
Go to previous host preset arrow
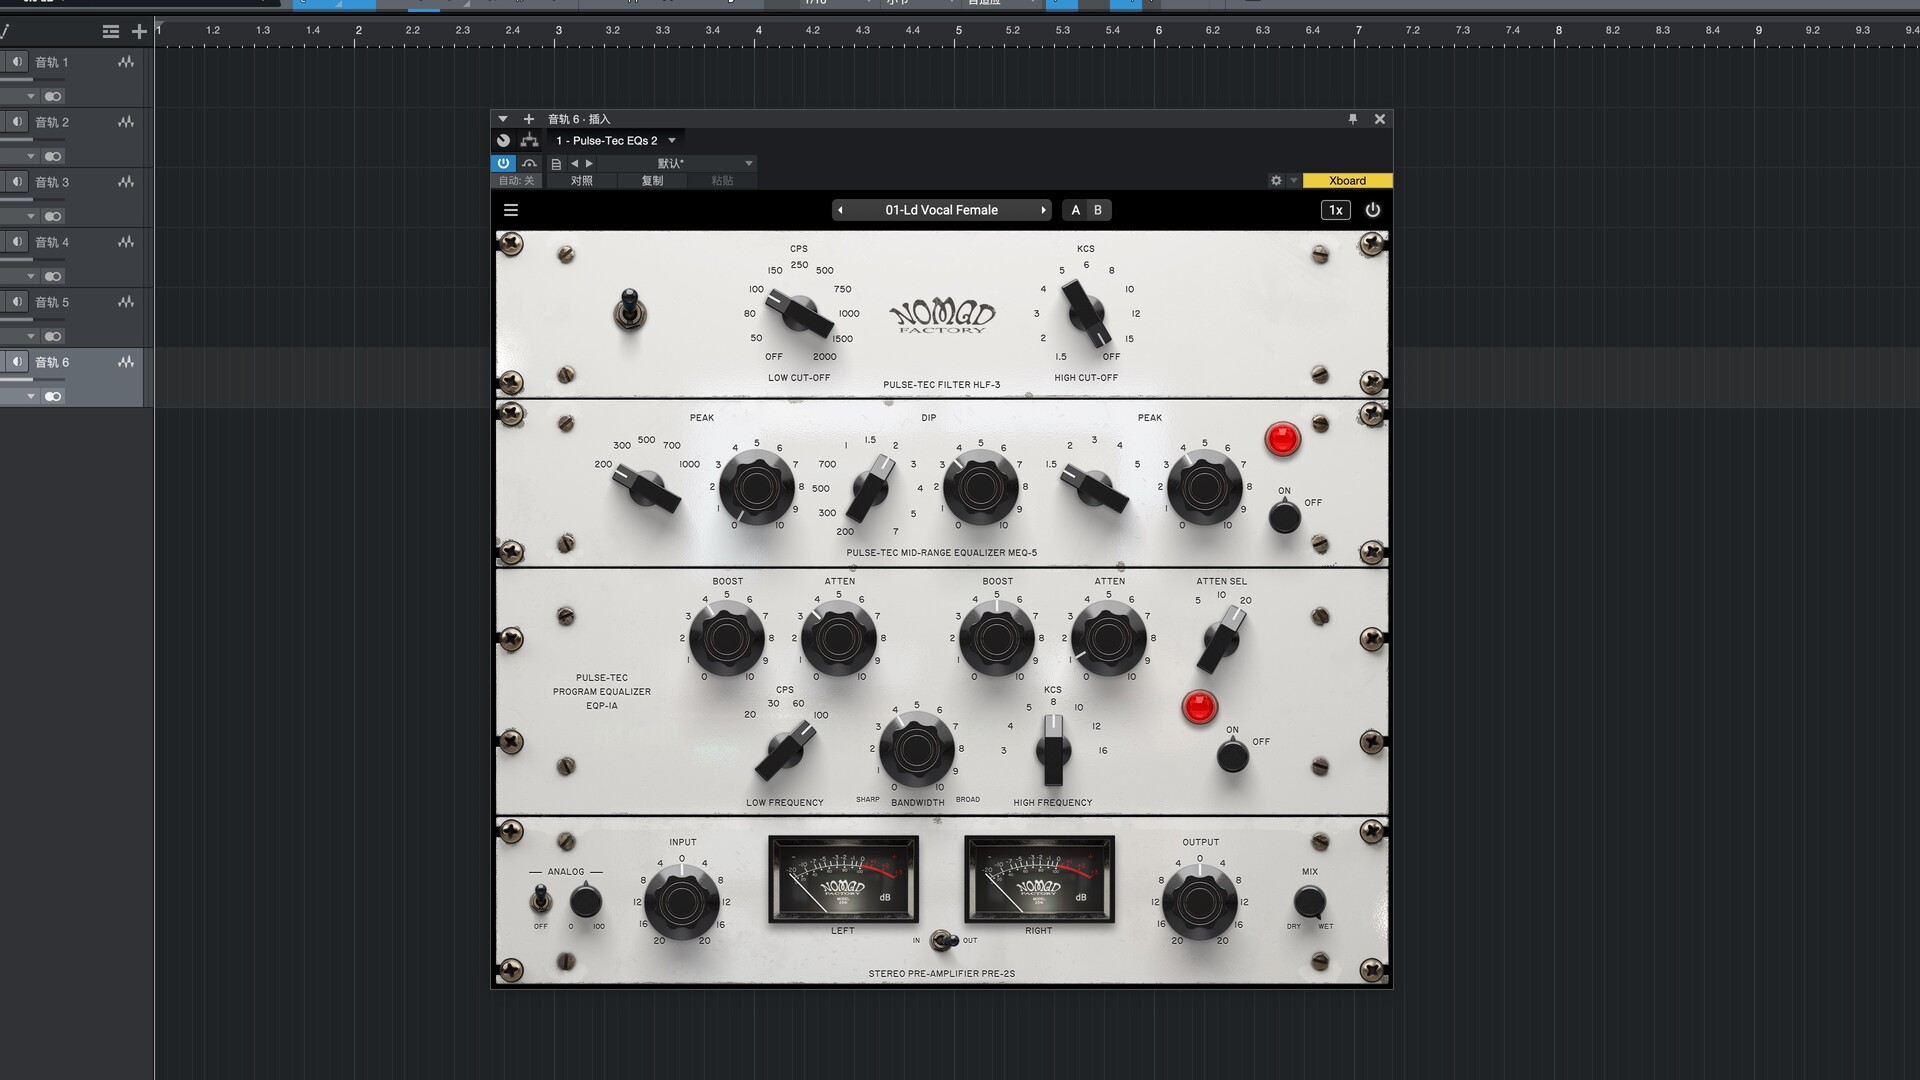pyautogui.click(x=574, y=163)
